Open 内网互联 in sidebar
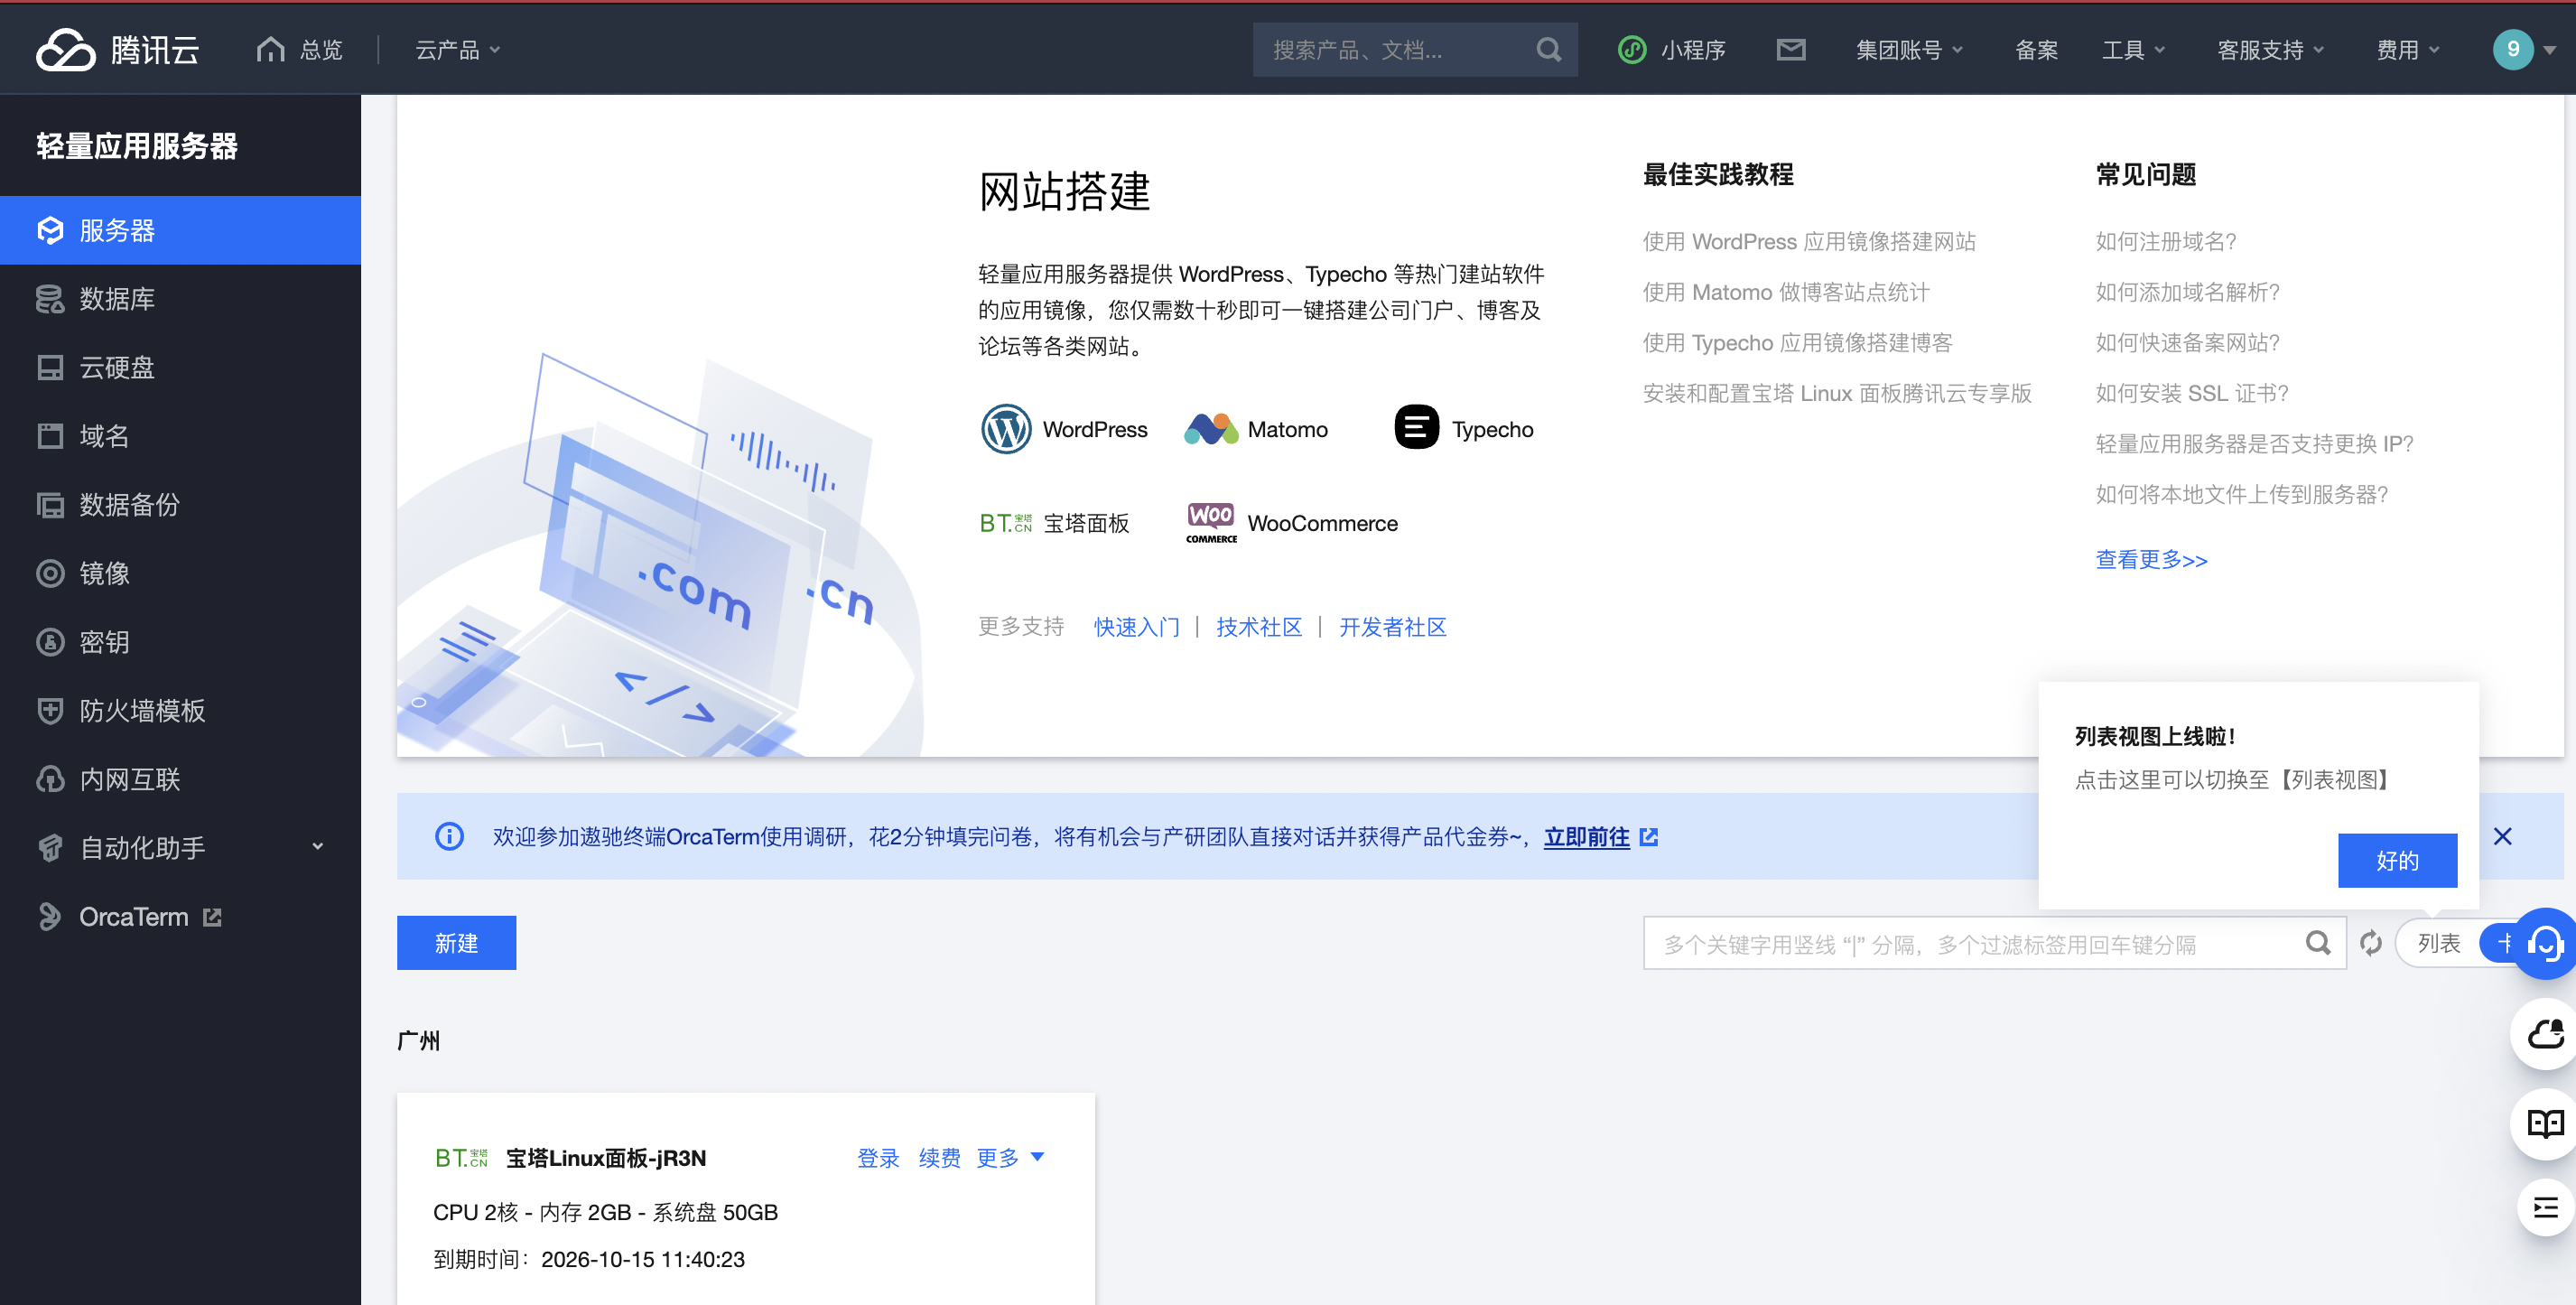Image resolution: width=2576 pixels, height=1305 pixels. [180, 779]
